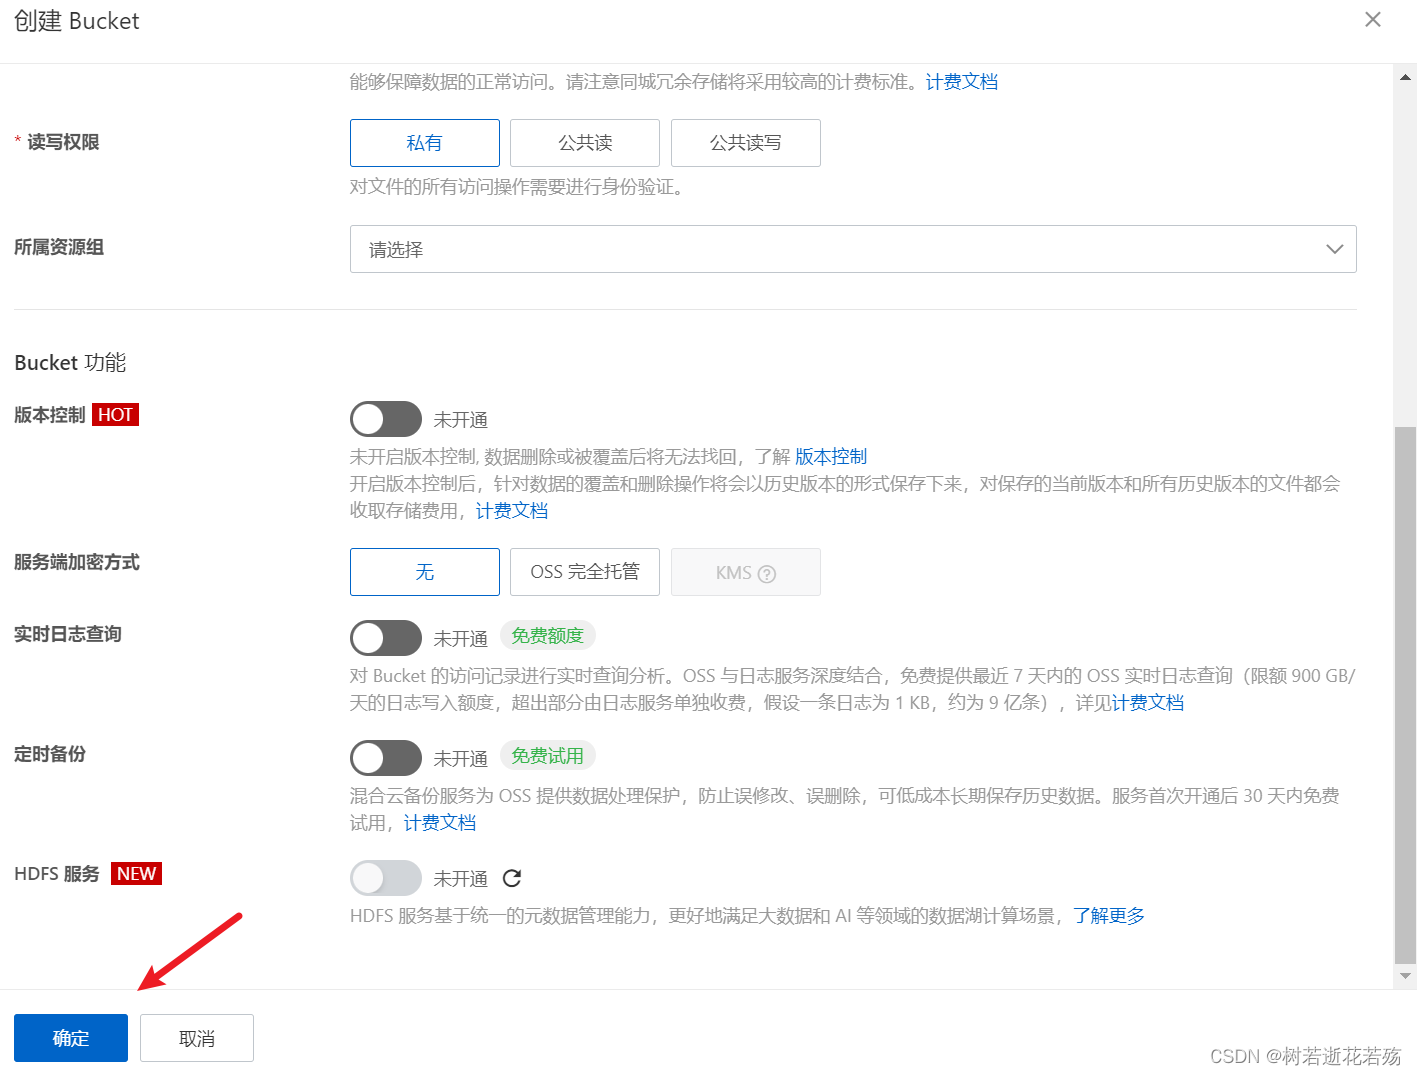Click the 免费试用 badge next to 定时备份
Image resolution: width=1417 pixels, height=1075 pixels.
pyautogui.click(x=547, y=755)
